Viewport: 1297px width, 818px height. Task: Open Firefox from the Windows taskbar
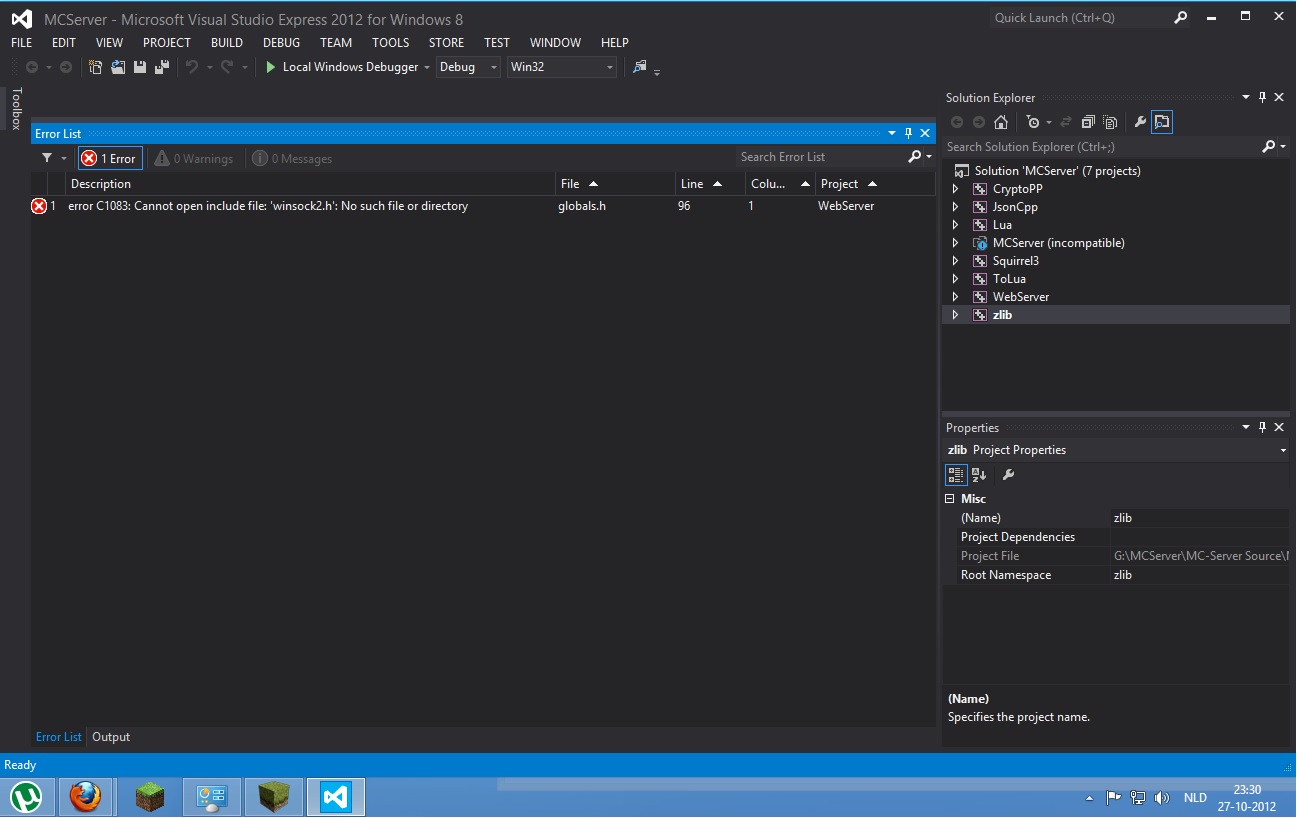[x=86, y=797]
